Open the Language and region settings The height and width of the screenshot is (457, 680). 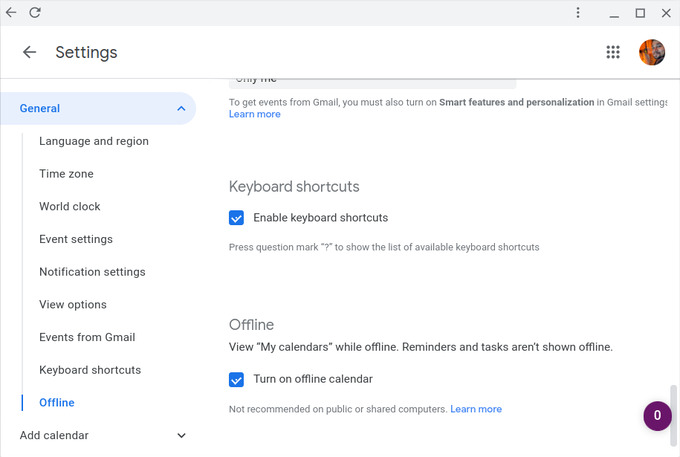tap(94, 141)
